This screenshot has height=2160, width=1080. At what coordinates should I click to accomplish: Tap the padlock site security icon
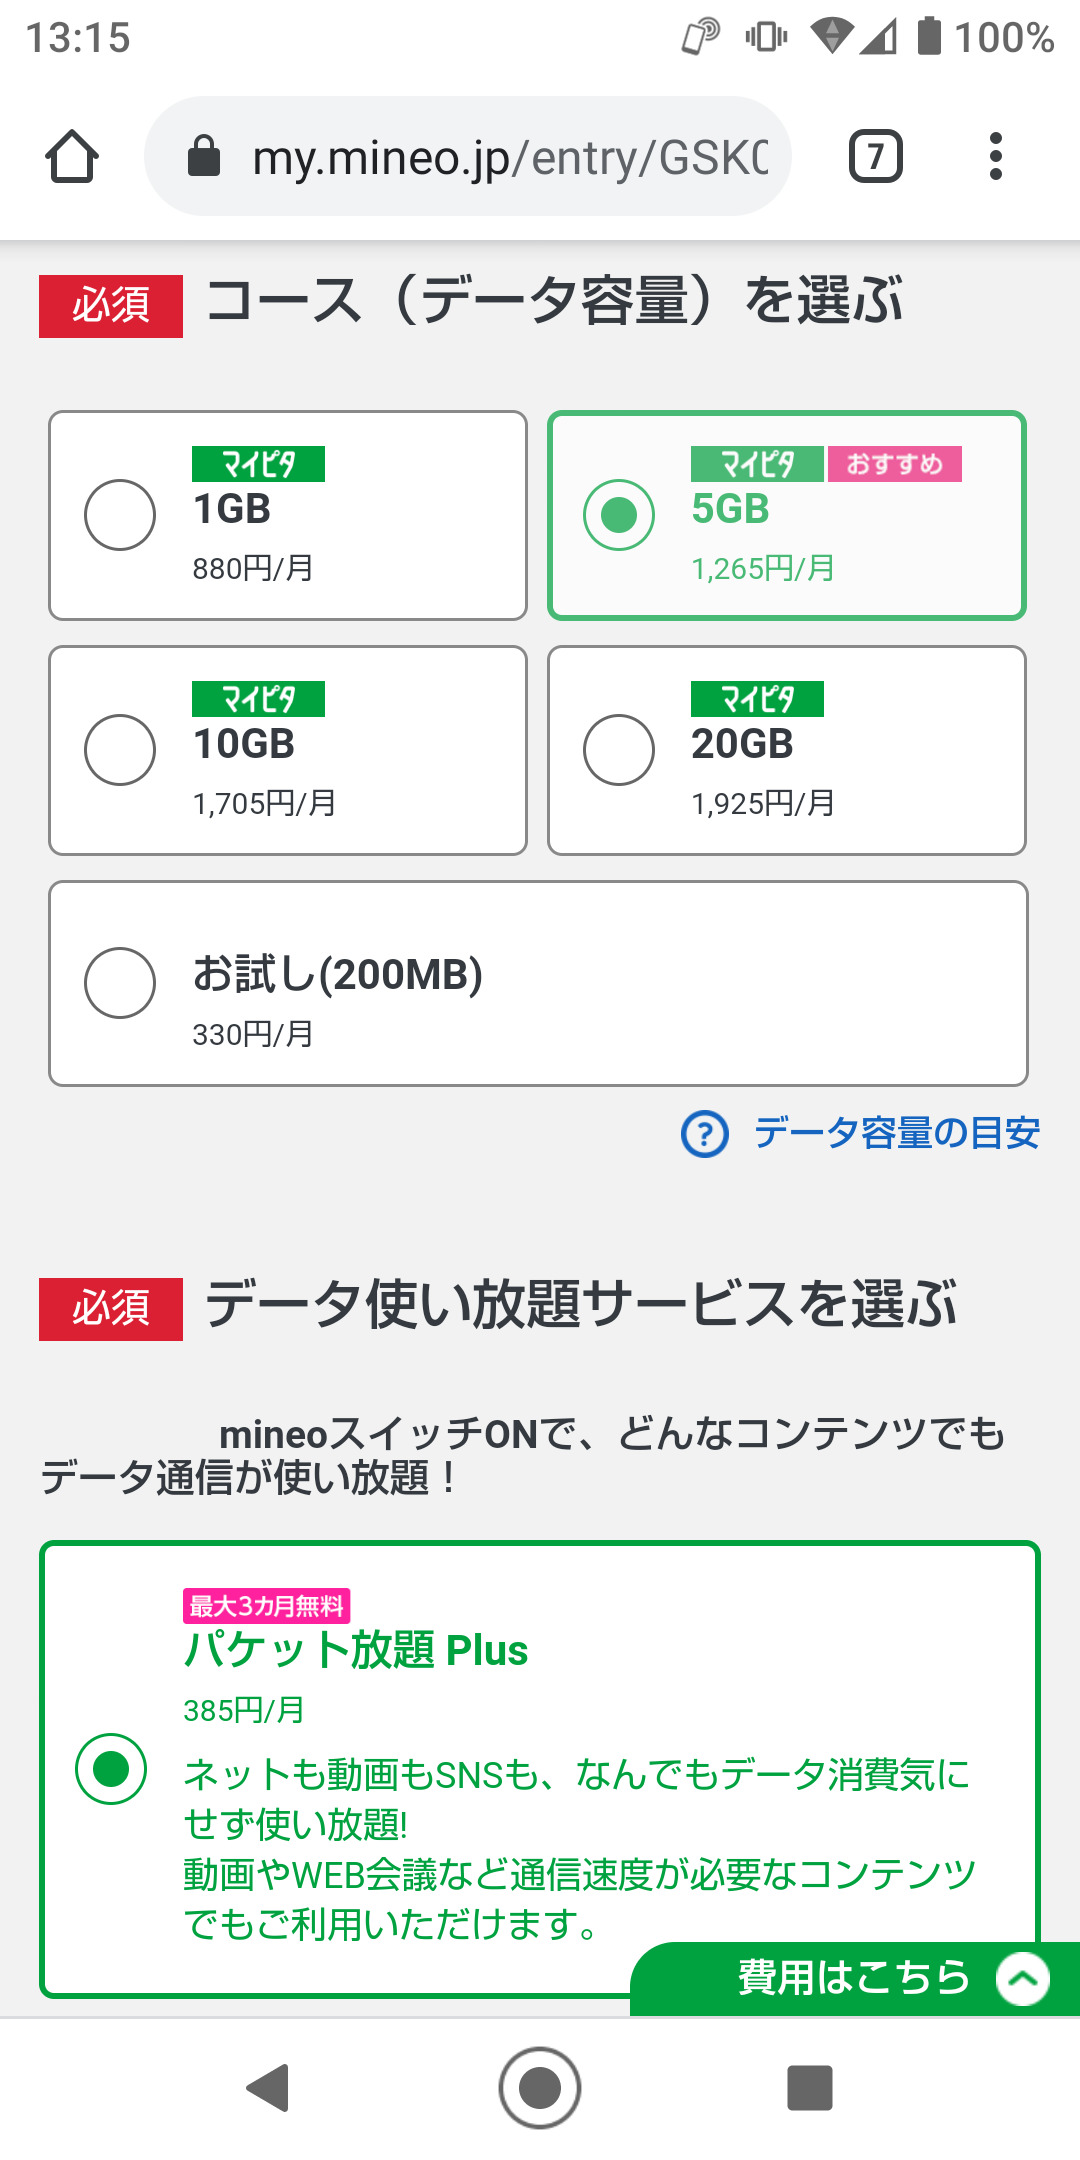coord(204,157)
